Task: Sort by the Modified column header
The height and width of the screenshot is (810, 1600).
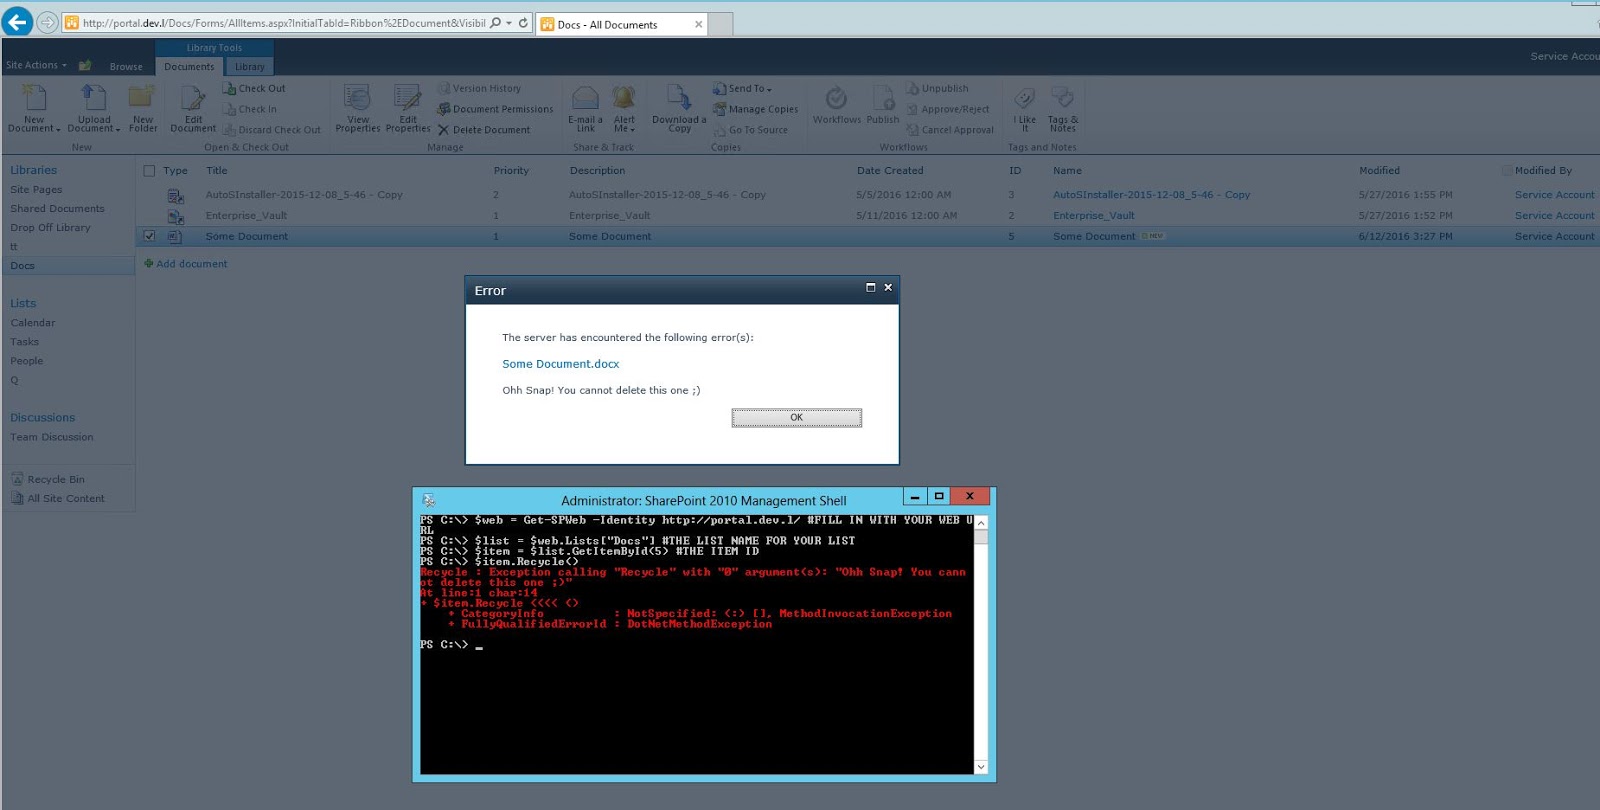Action: tap(1379, 171)
